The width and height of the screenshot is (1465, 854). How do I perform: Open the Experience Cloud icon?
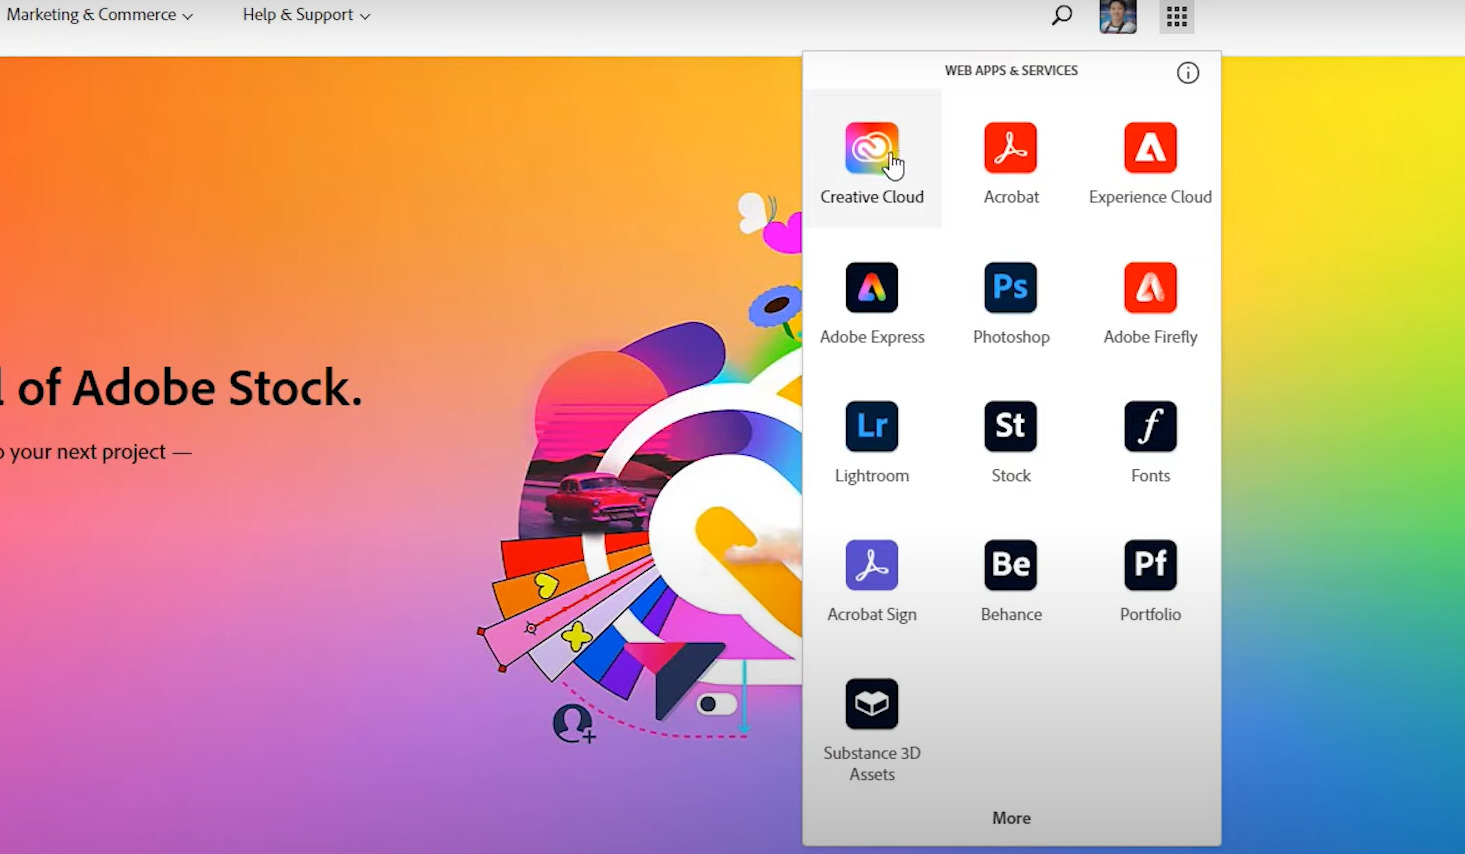pyautogui.click(x=1150, y=148)
